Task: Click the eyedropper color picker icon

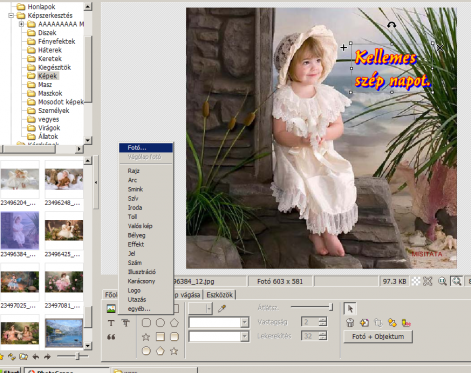Action: point(222,309)
